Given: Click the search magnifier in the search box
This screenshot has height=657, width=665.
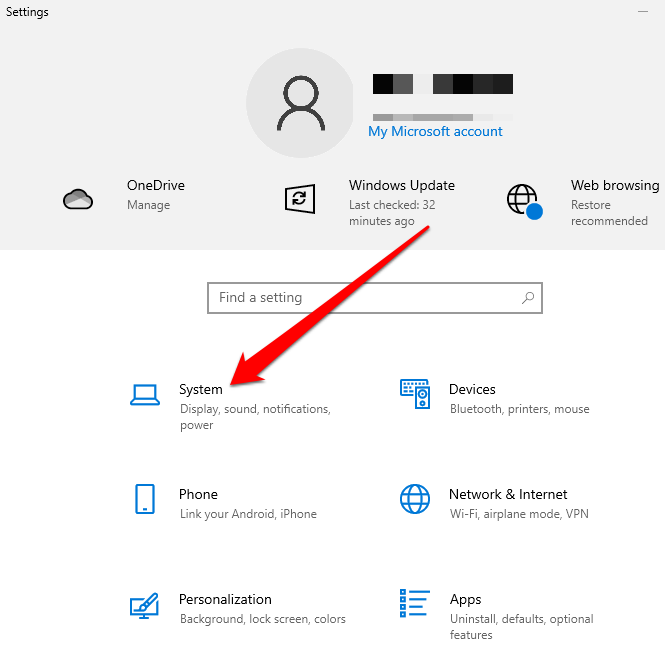Looking at the screenshot, I should [x=528, y=298].
